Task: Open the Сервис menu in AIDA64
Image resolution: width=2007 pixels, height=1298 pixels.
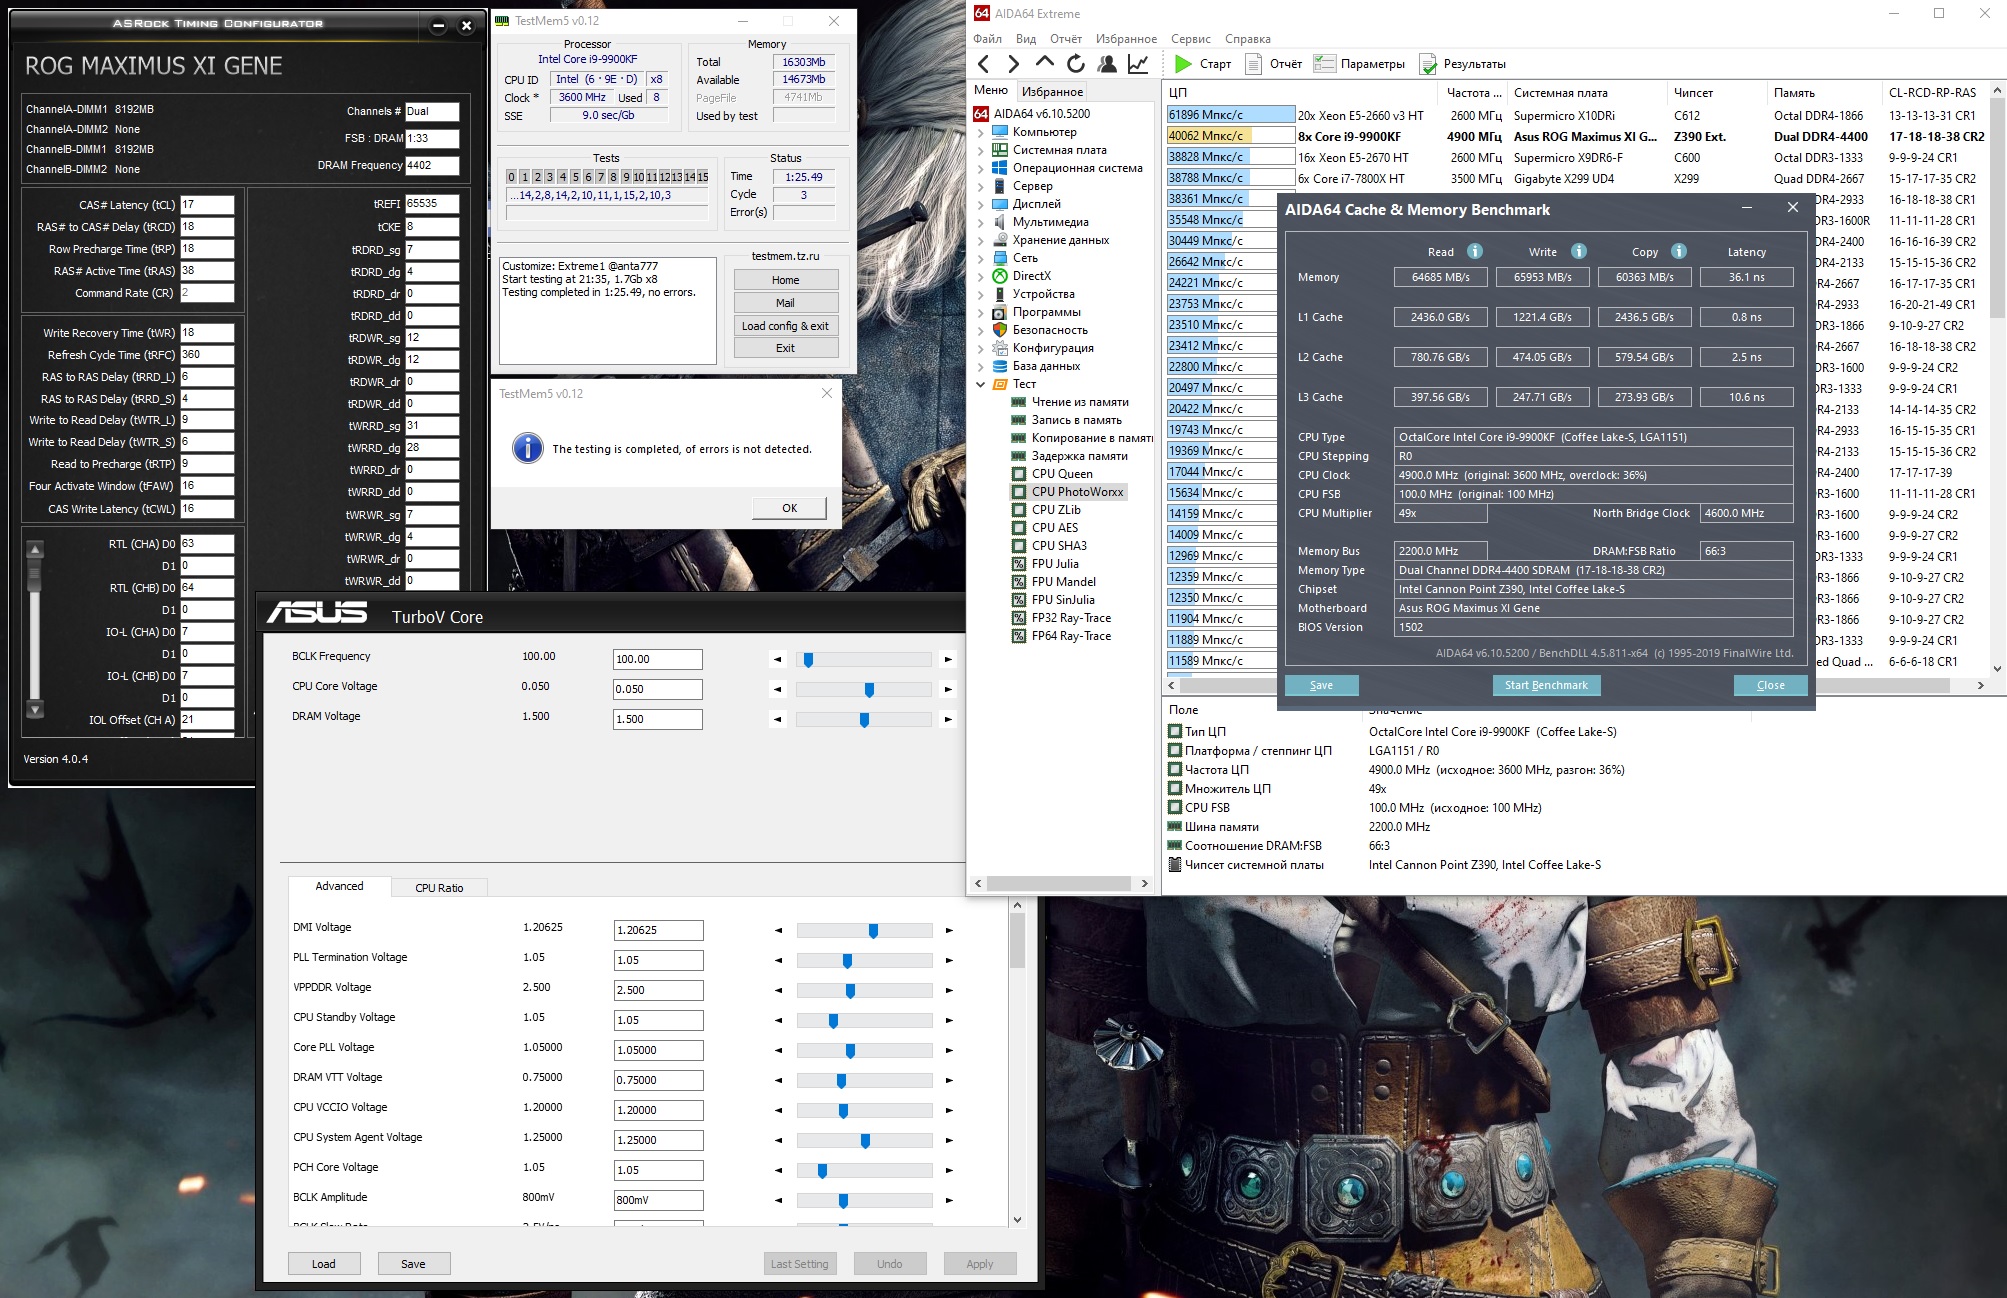Action: [1190, 39]
